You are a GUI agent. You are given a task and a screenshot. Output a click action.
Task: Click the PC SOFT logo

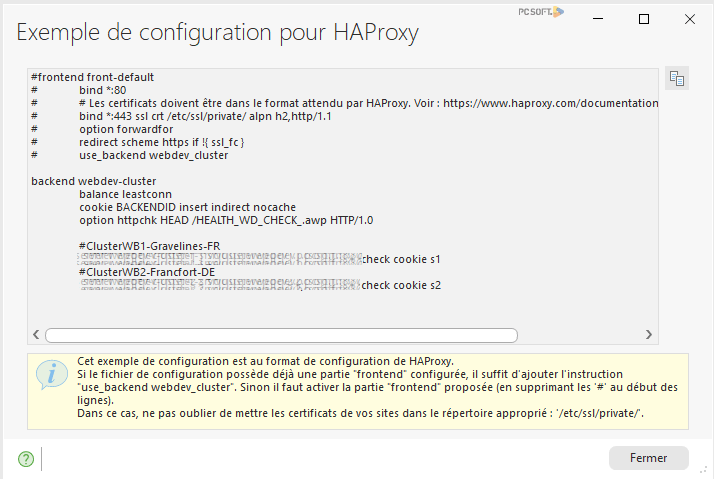[x=541, y=12]
